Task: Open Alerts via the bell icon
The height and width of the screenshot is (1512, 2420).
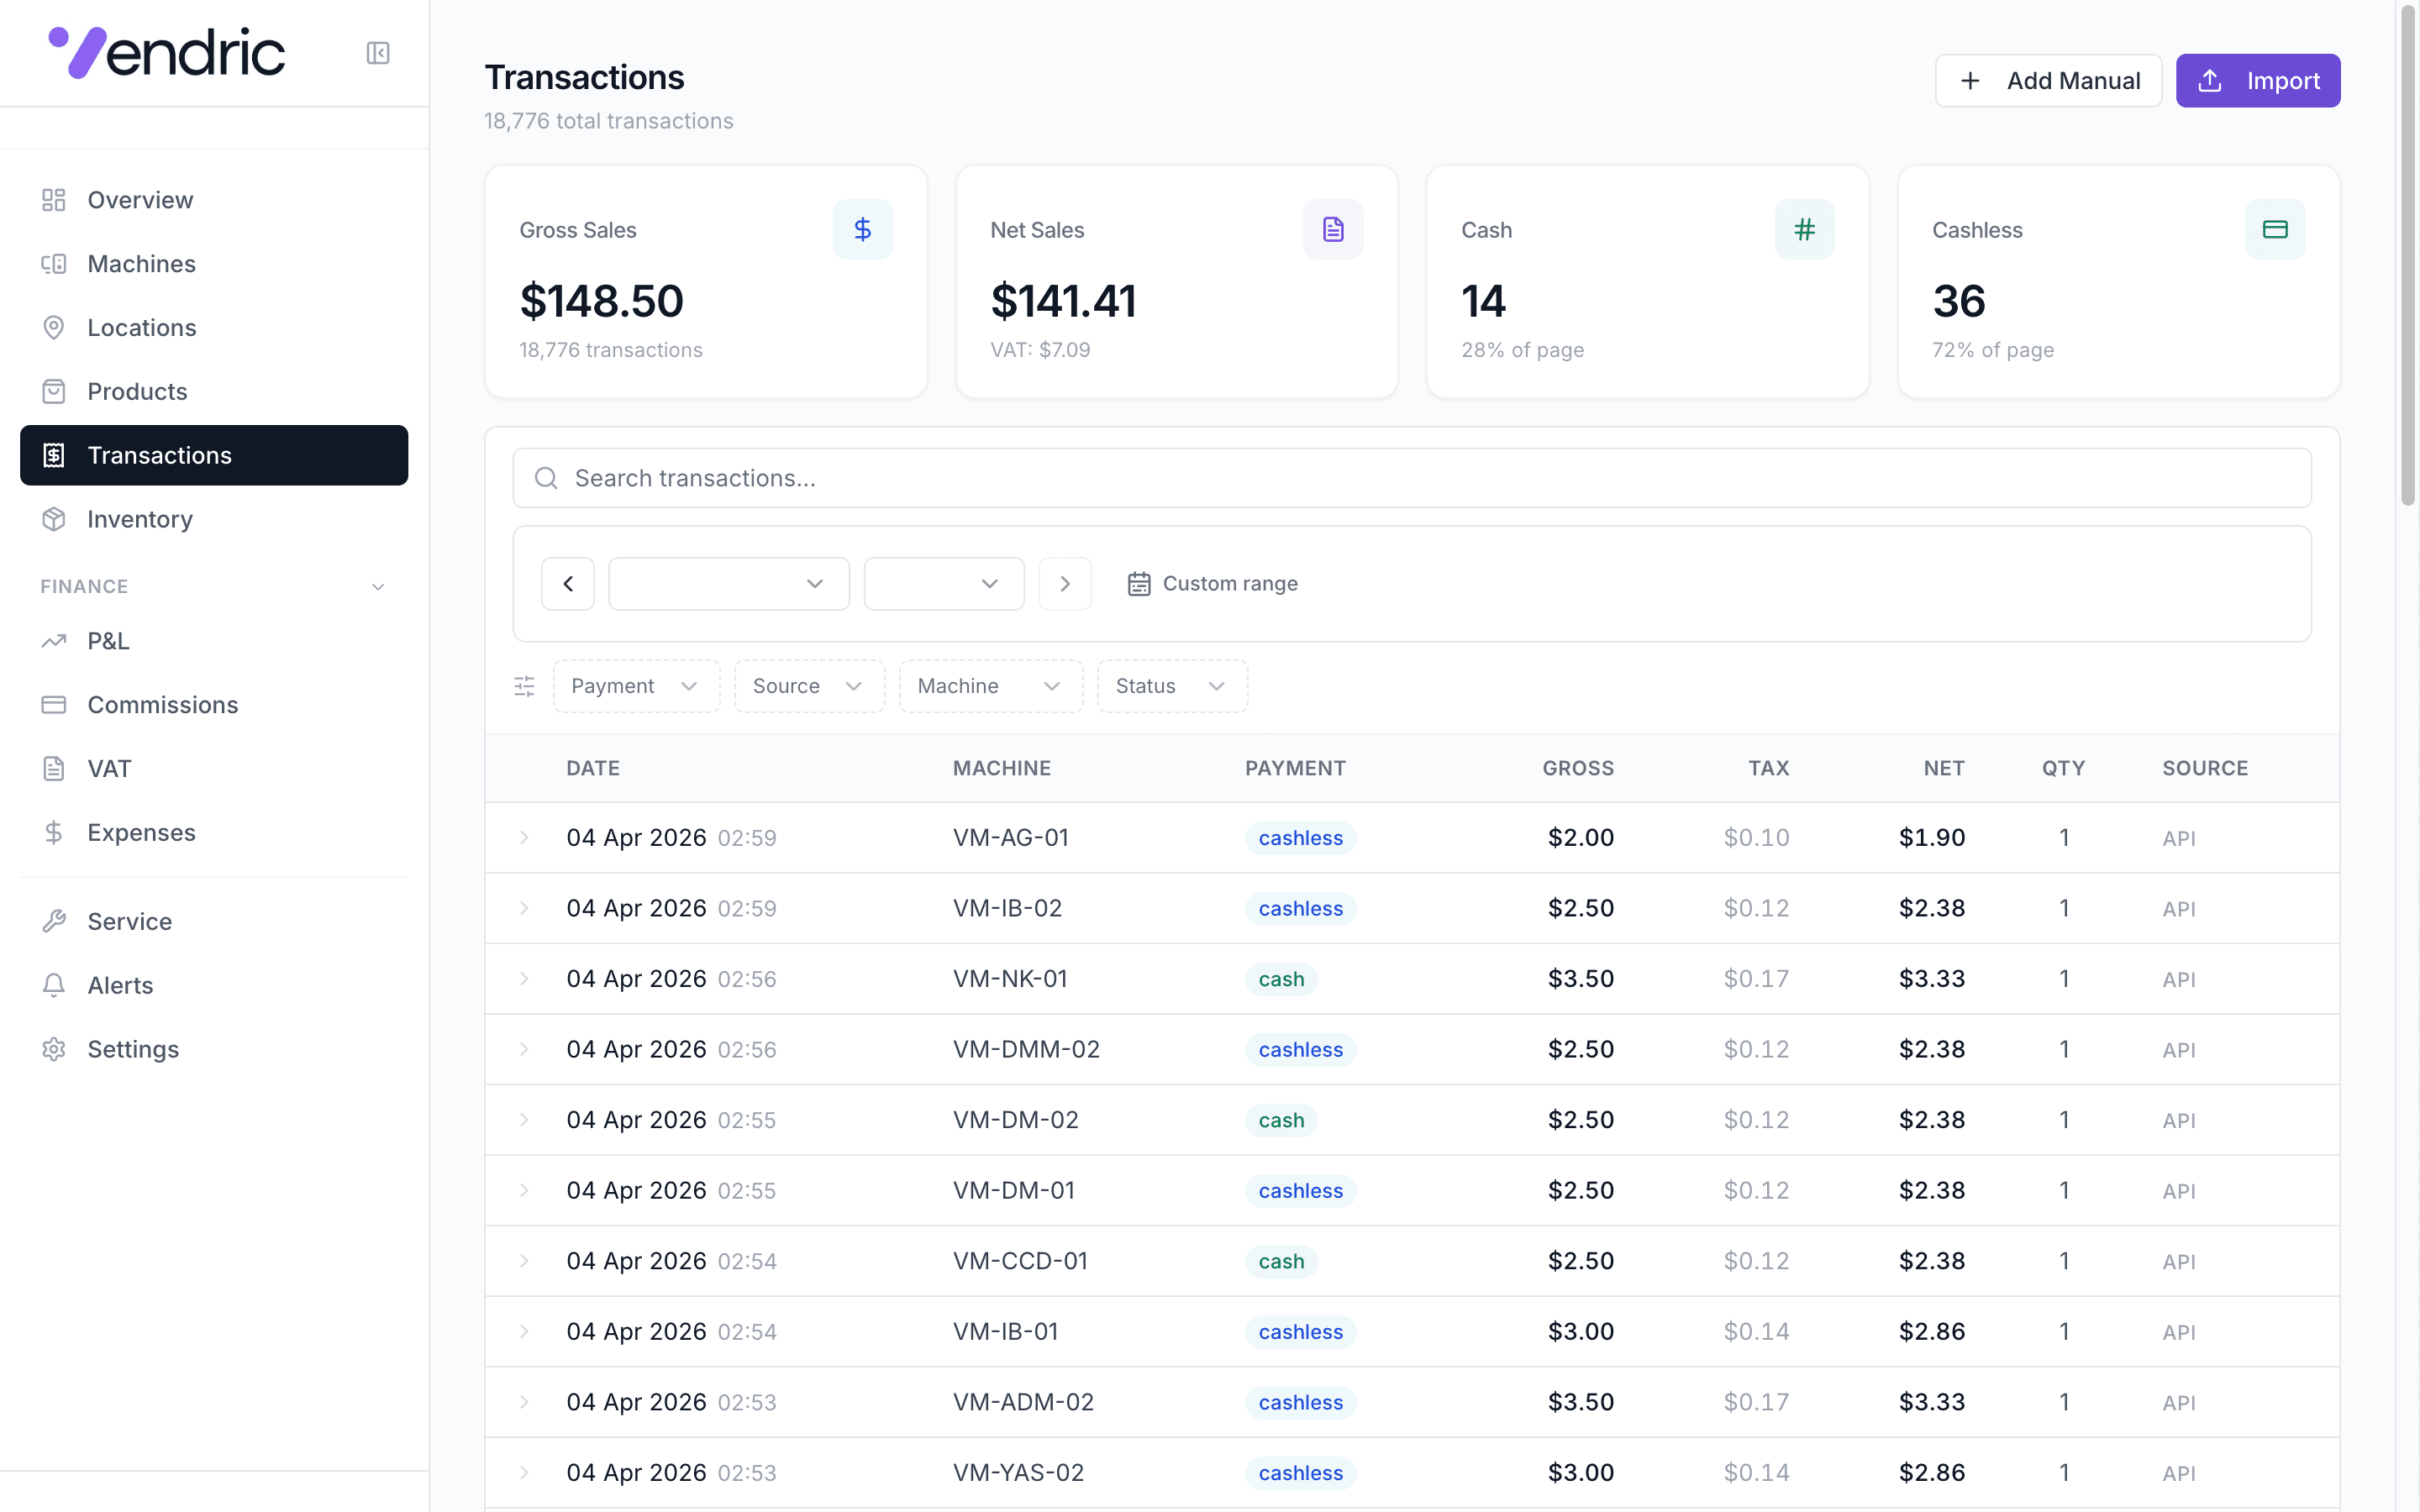Action: 54,984
